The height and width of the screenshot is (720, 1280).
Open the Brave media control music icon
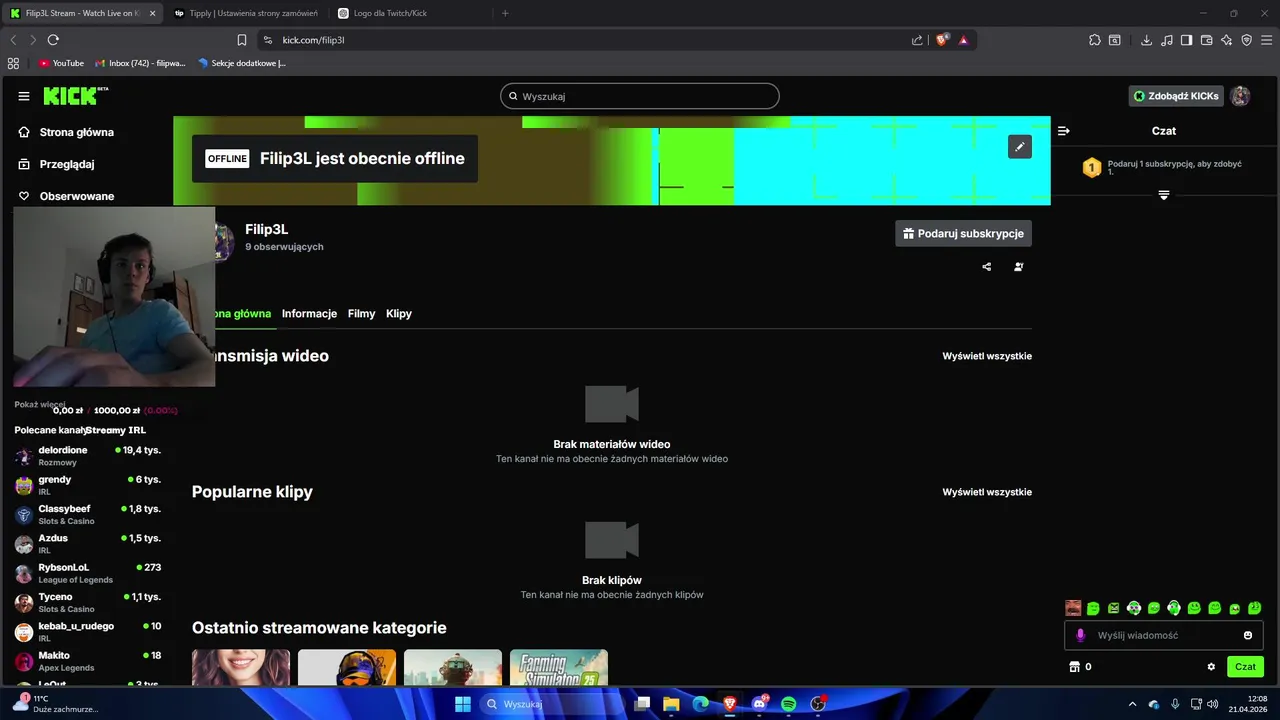tap(1166, 40)
